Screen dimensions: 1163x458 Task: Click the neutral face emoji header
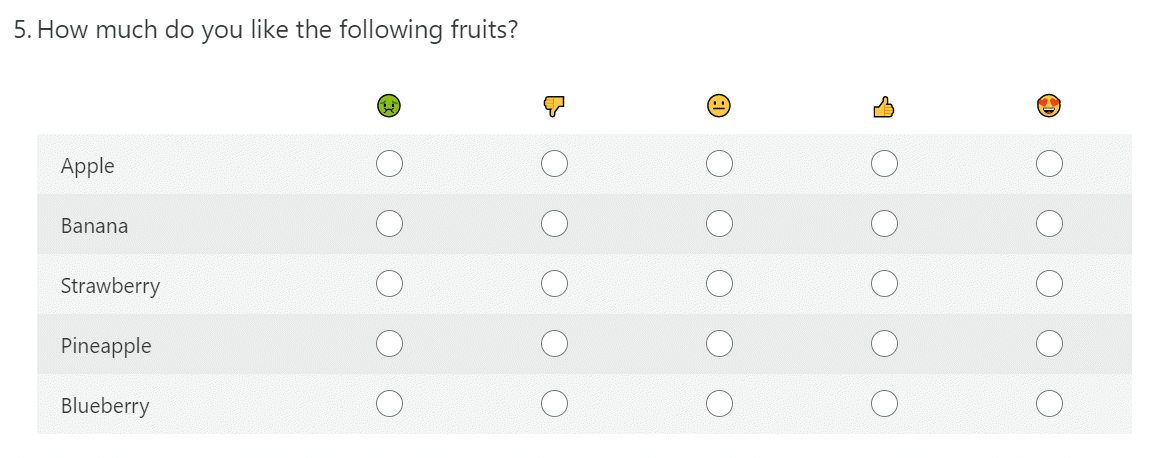pos(719,105)
